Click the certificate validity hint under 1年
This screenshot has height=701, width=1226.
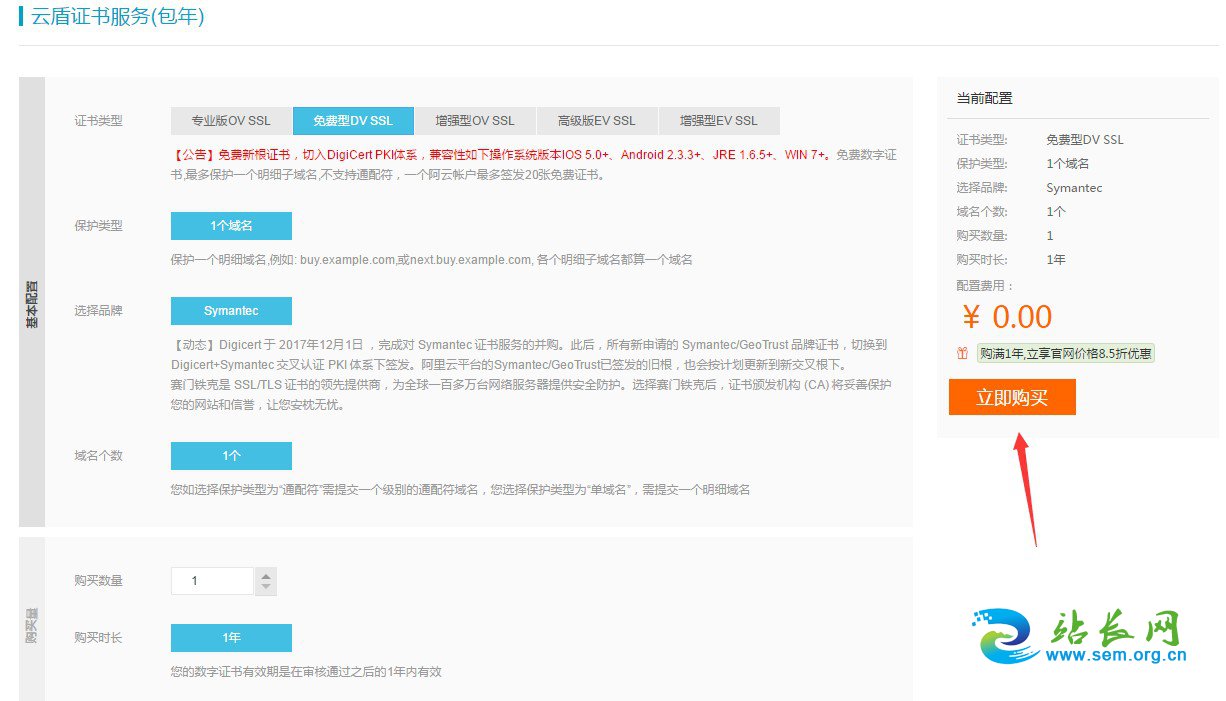(x=306, y=672)
